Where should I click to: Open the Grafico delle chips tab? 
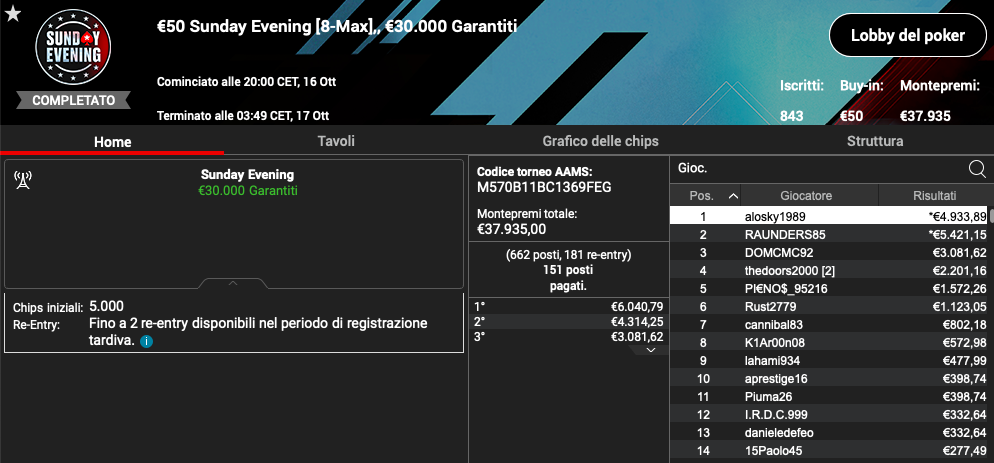(600, 141)
